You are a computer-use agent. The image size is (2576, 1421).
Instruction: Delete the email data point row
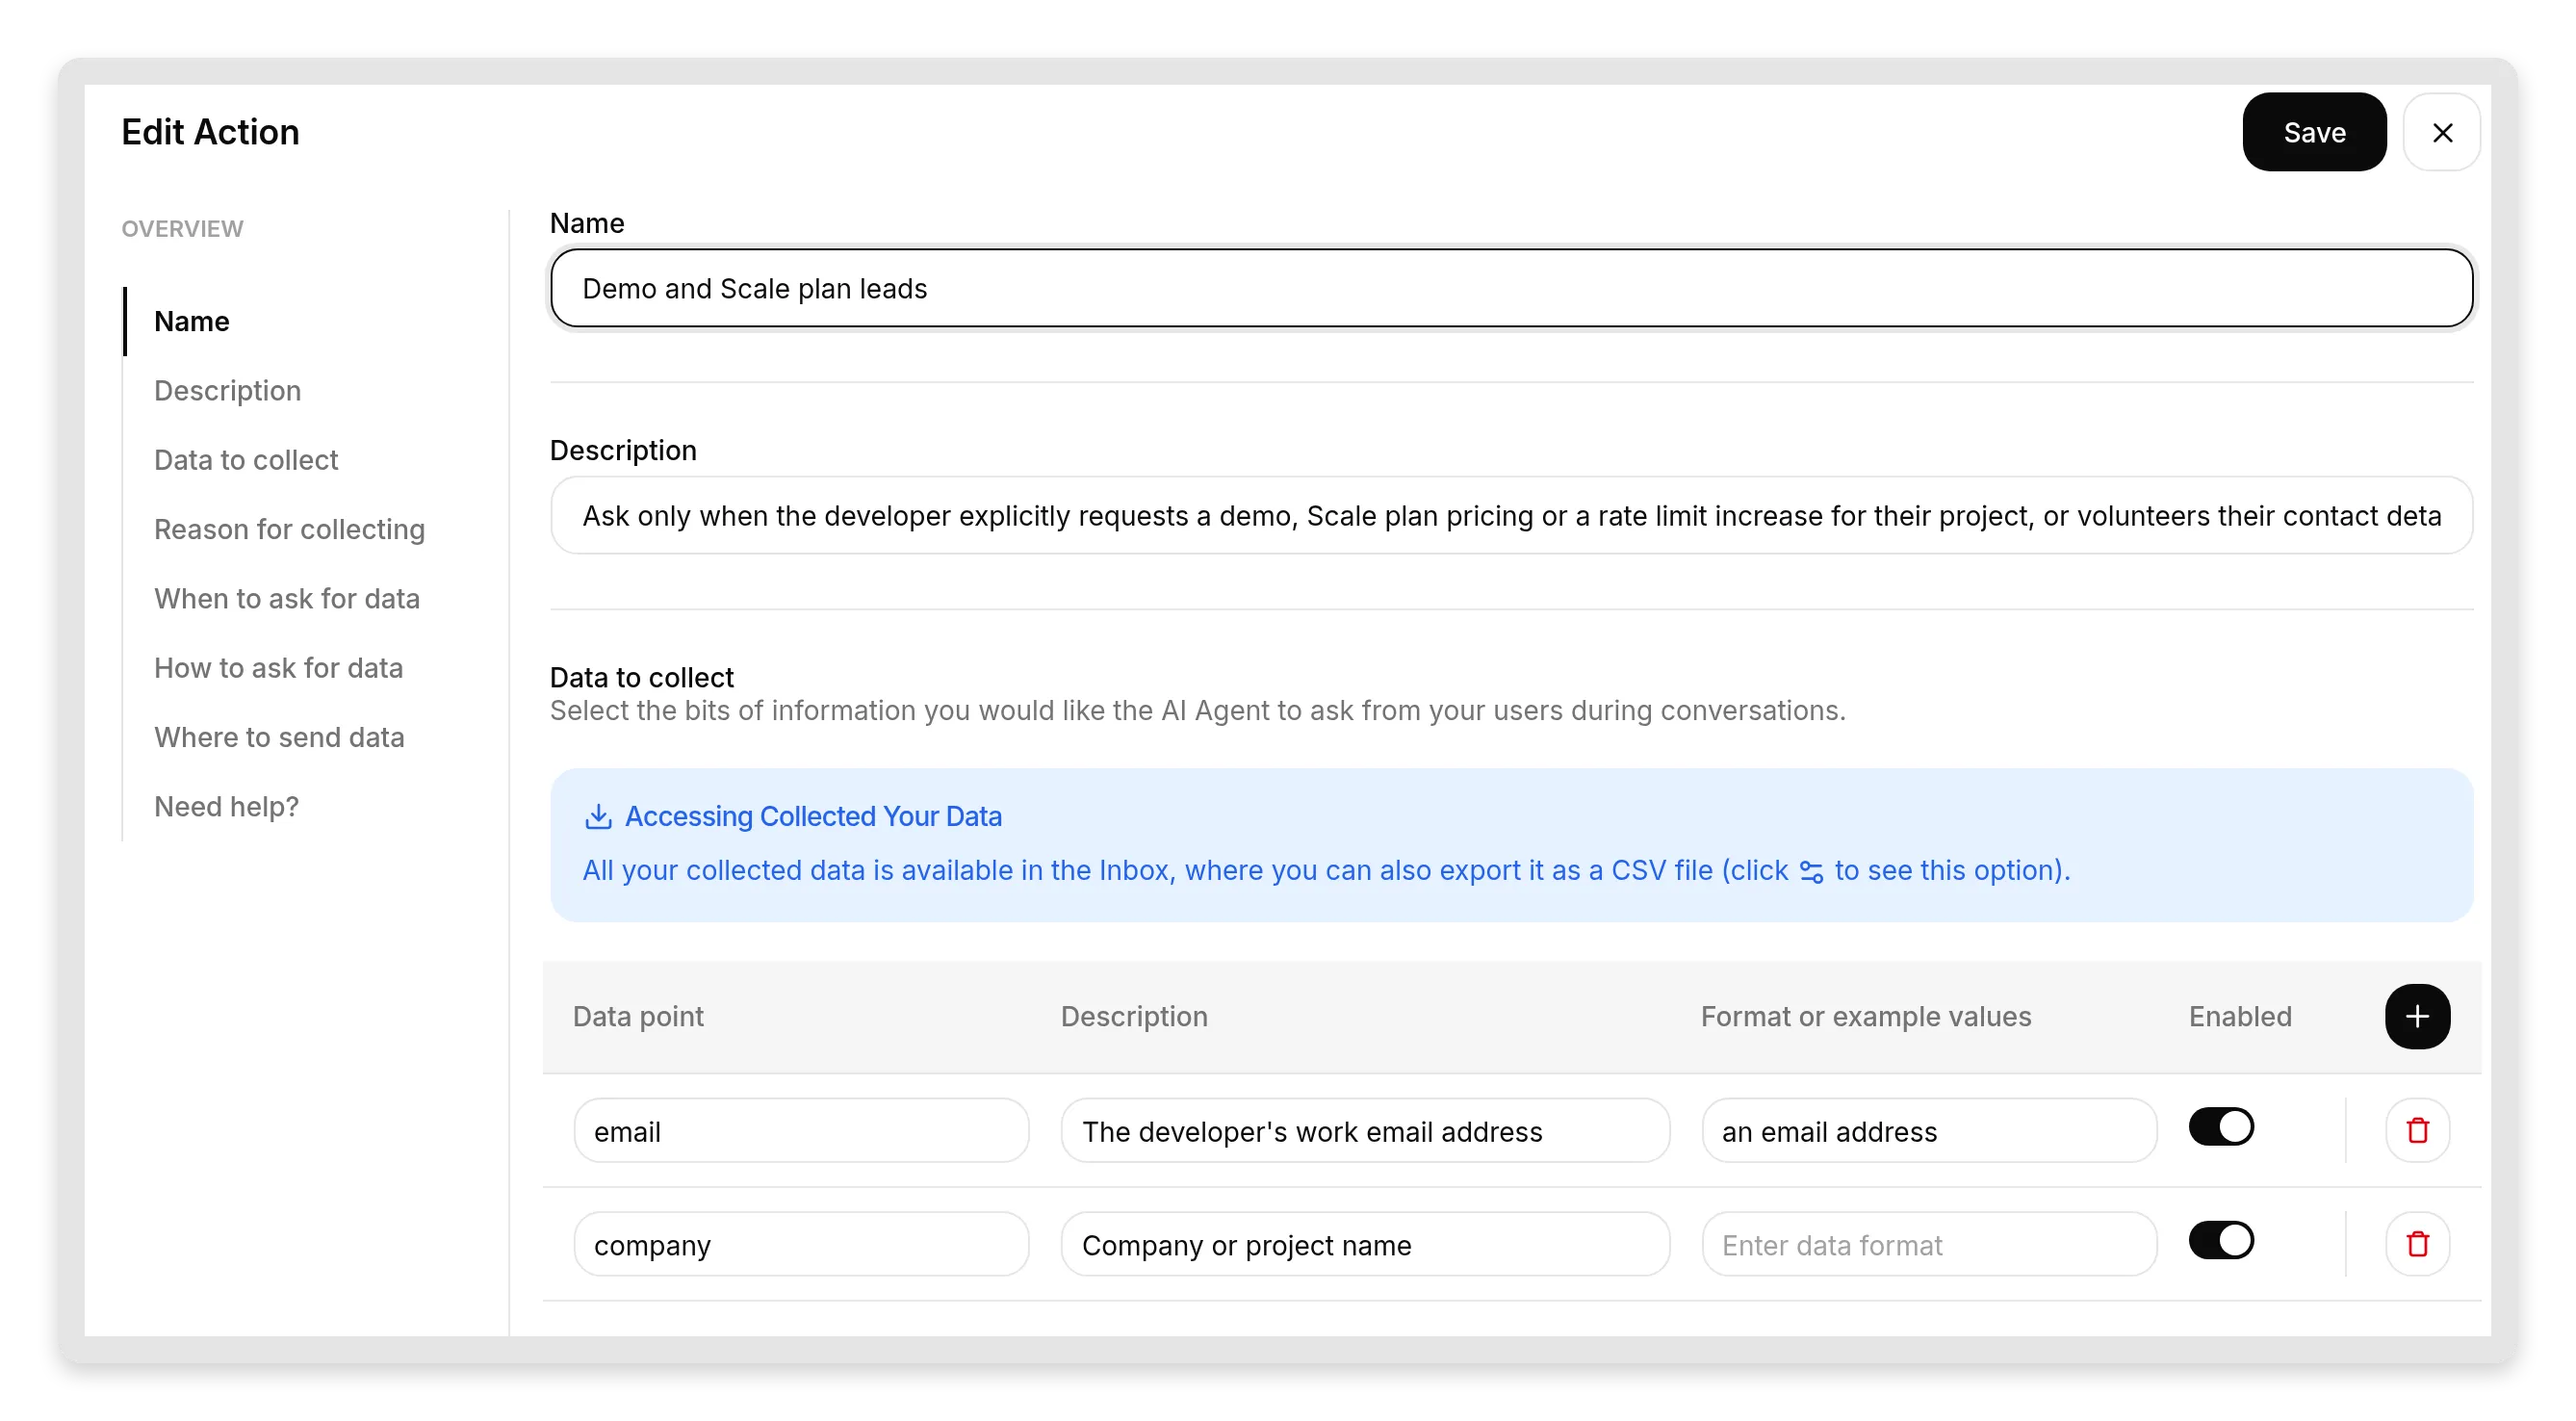click(x=2416, y=1130)
